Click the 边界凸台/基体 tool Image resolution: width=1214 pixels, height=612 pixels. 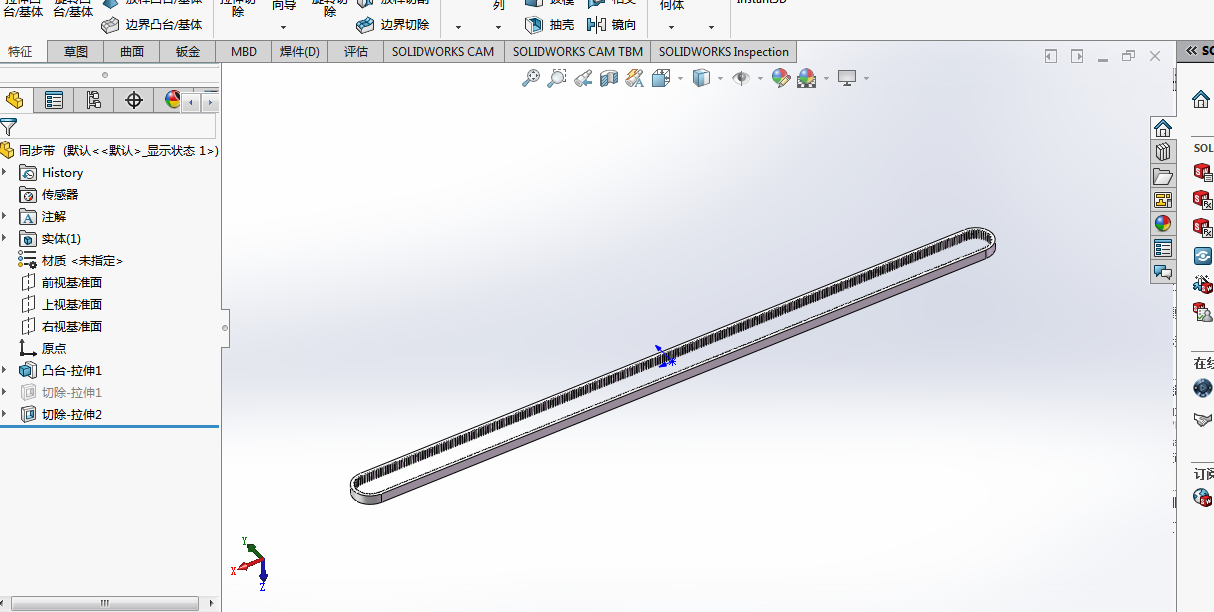[152, 24]
